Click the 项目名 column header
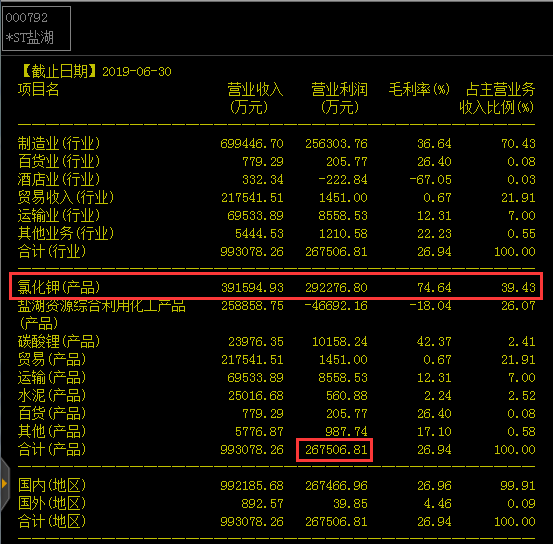The image size is (553, 544). [38, 89]
